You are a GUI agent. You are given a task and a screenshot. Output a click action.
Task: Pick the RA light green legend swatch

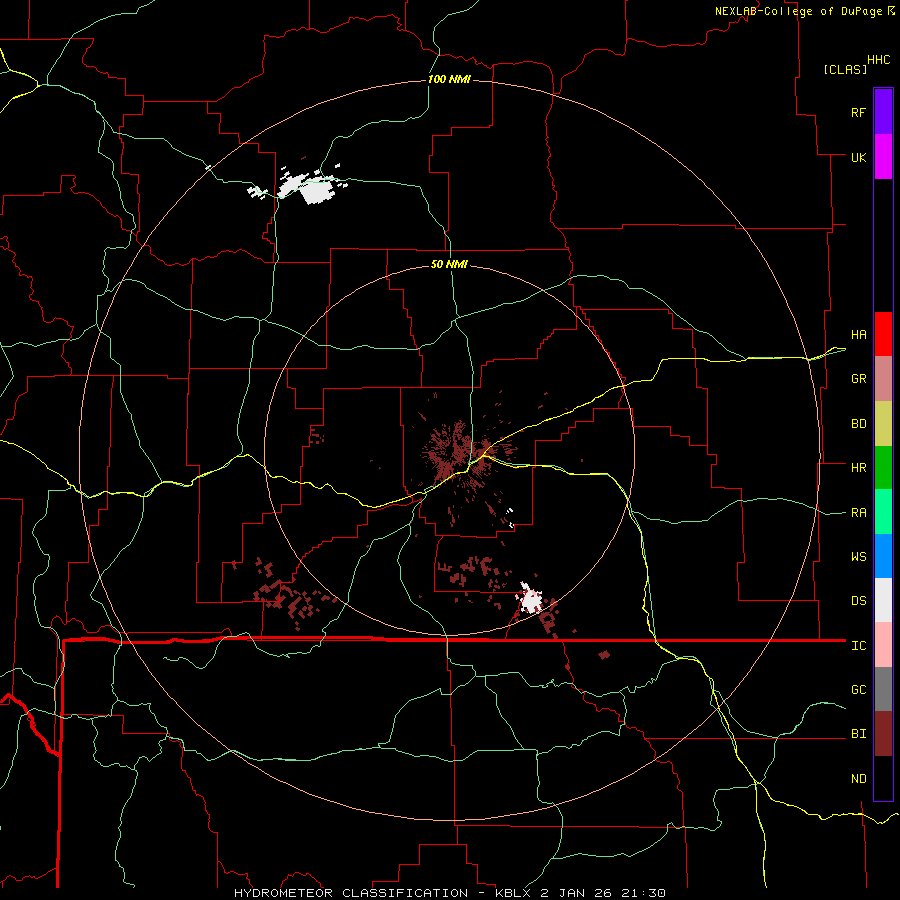point(883,512)
